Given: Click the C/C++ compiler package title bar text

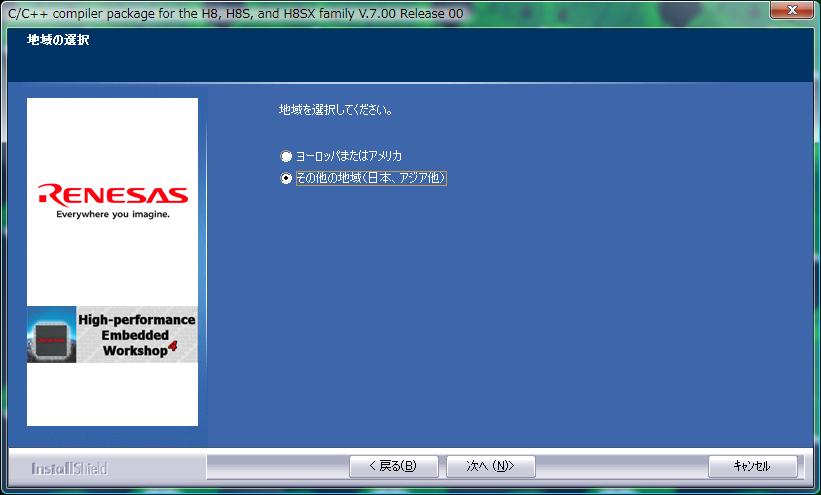Looking at the screenshot, I should coord(235,14).
